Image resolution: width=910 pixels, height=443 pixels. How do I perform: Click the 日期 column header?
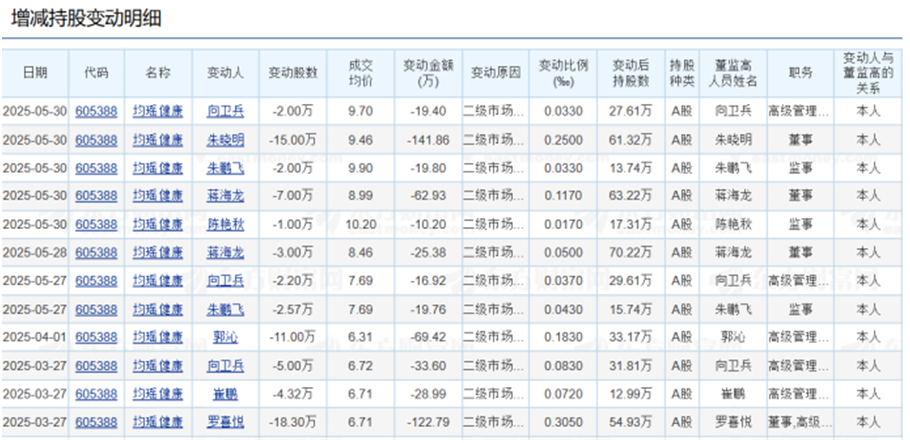tap(35, 73)
